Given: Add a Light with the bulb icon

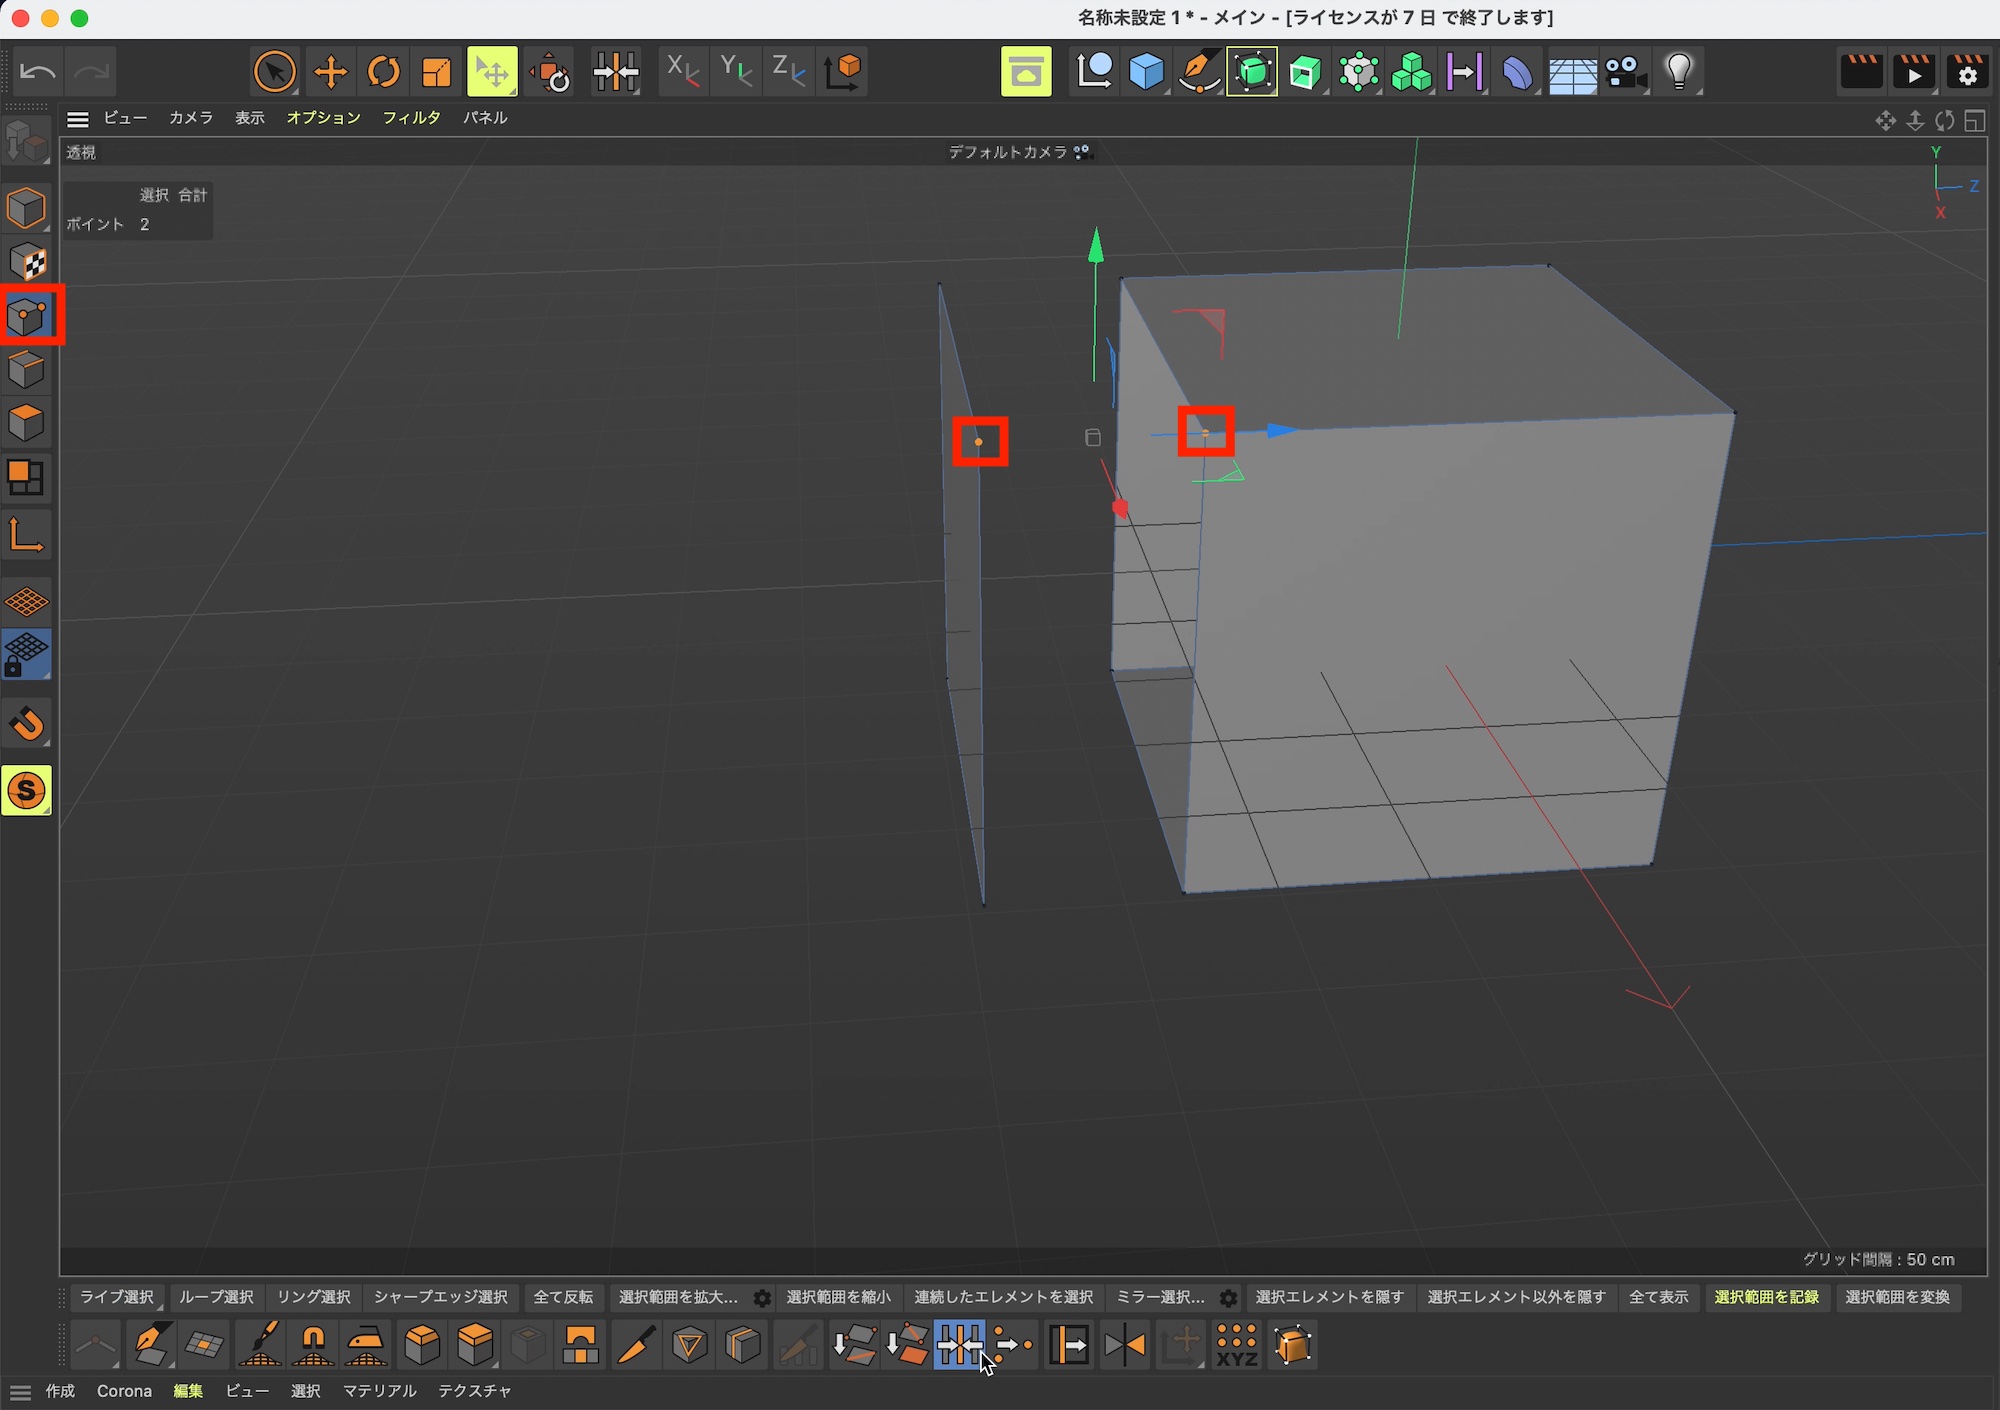Looking at the screenshot, I should pos(1679,72).
